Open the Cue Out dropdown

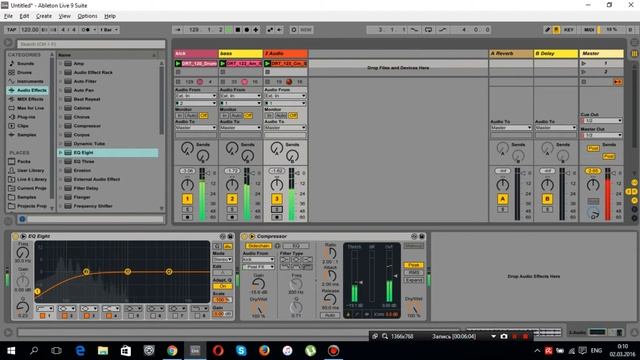(602, 121)
